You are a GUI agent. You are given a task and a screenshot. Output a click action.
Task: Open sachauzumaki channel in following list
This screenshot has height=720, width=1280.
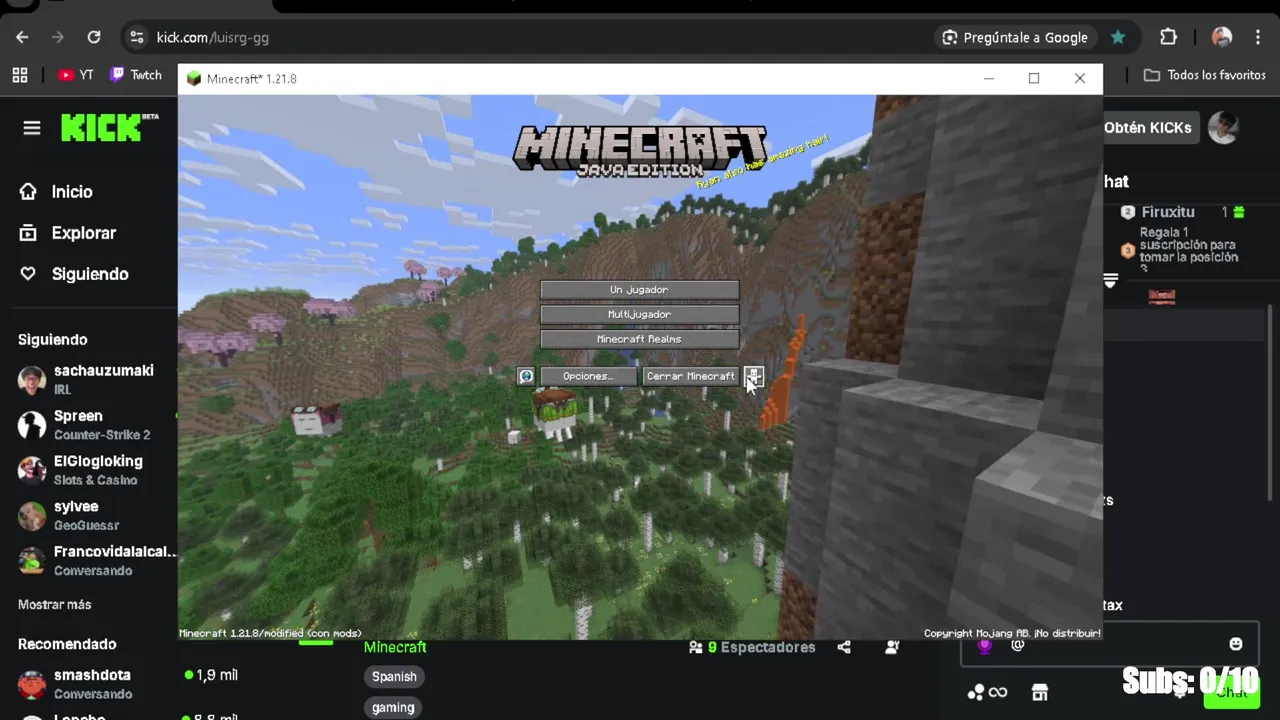point(88,379)
